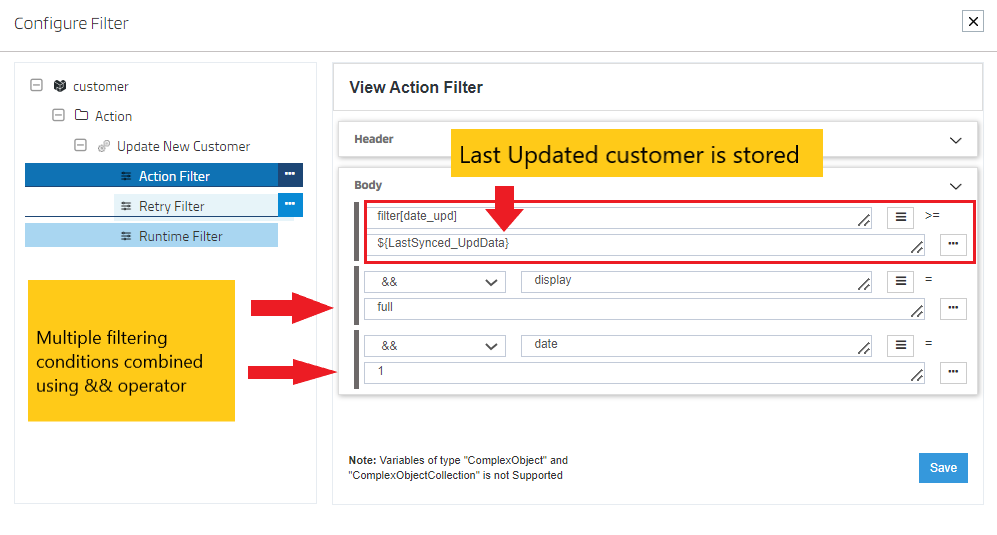Collapse the Action folder node

(58, 115)
